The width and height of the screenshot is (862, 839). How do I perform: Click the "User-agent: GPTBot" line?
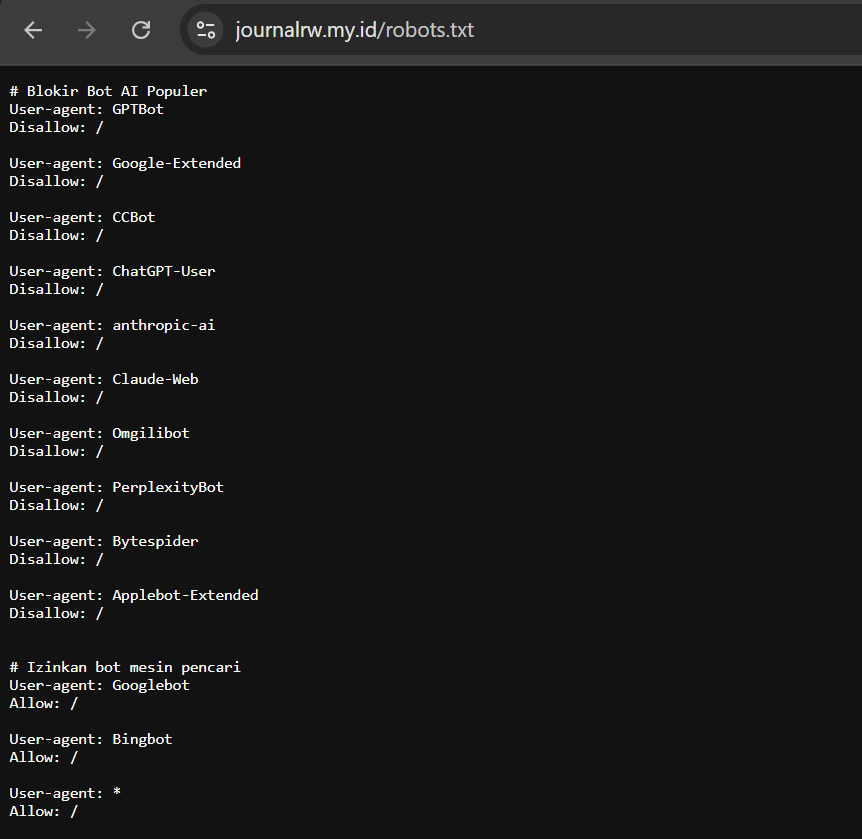[86, 109]
